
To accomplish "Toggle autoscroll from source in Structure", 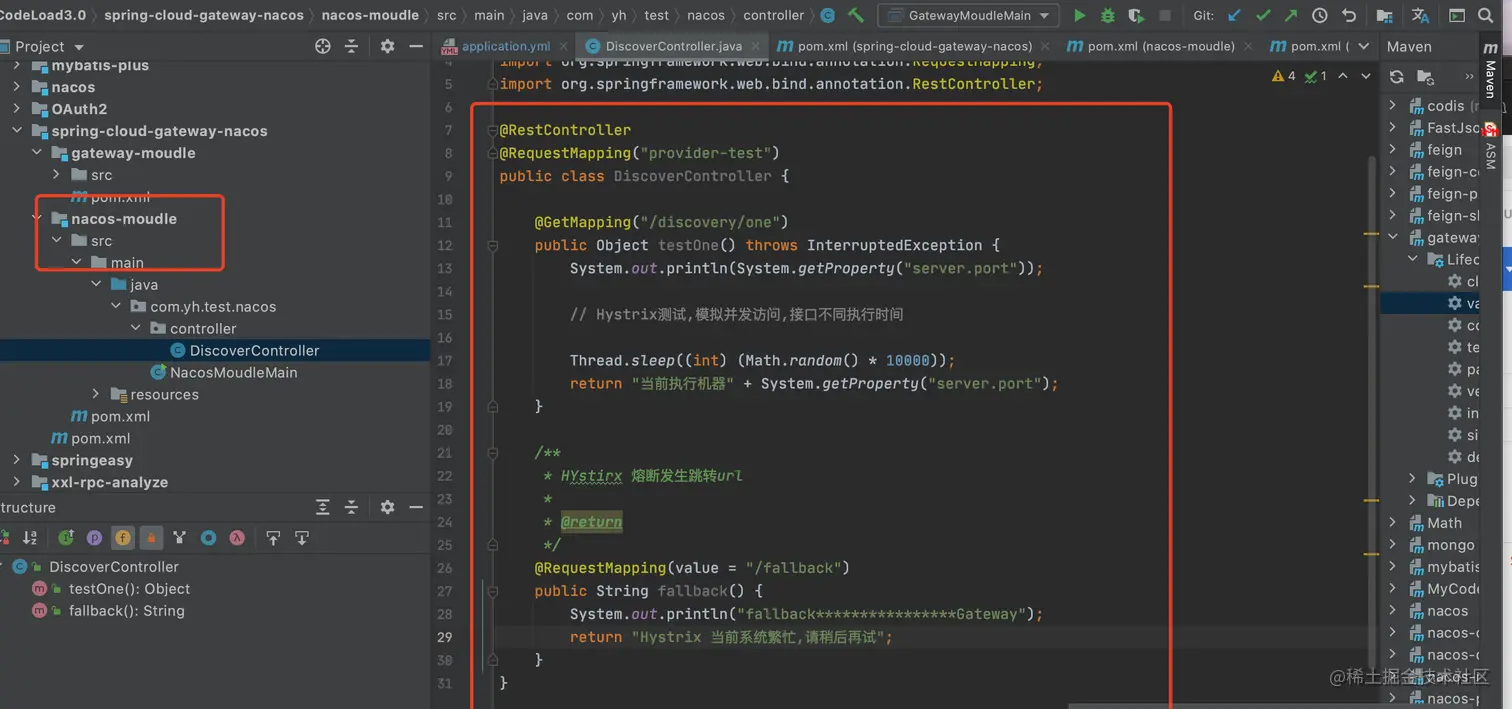I will pos(301,538).
